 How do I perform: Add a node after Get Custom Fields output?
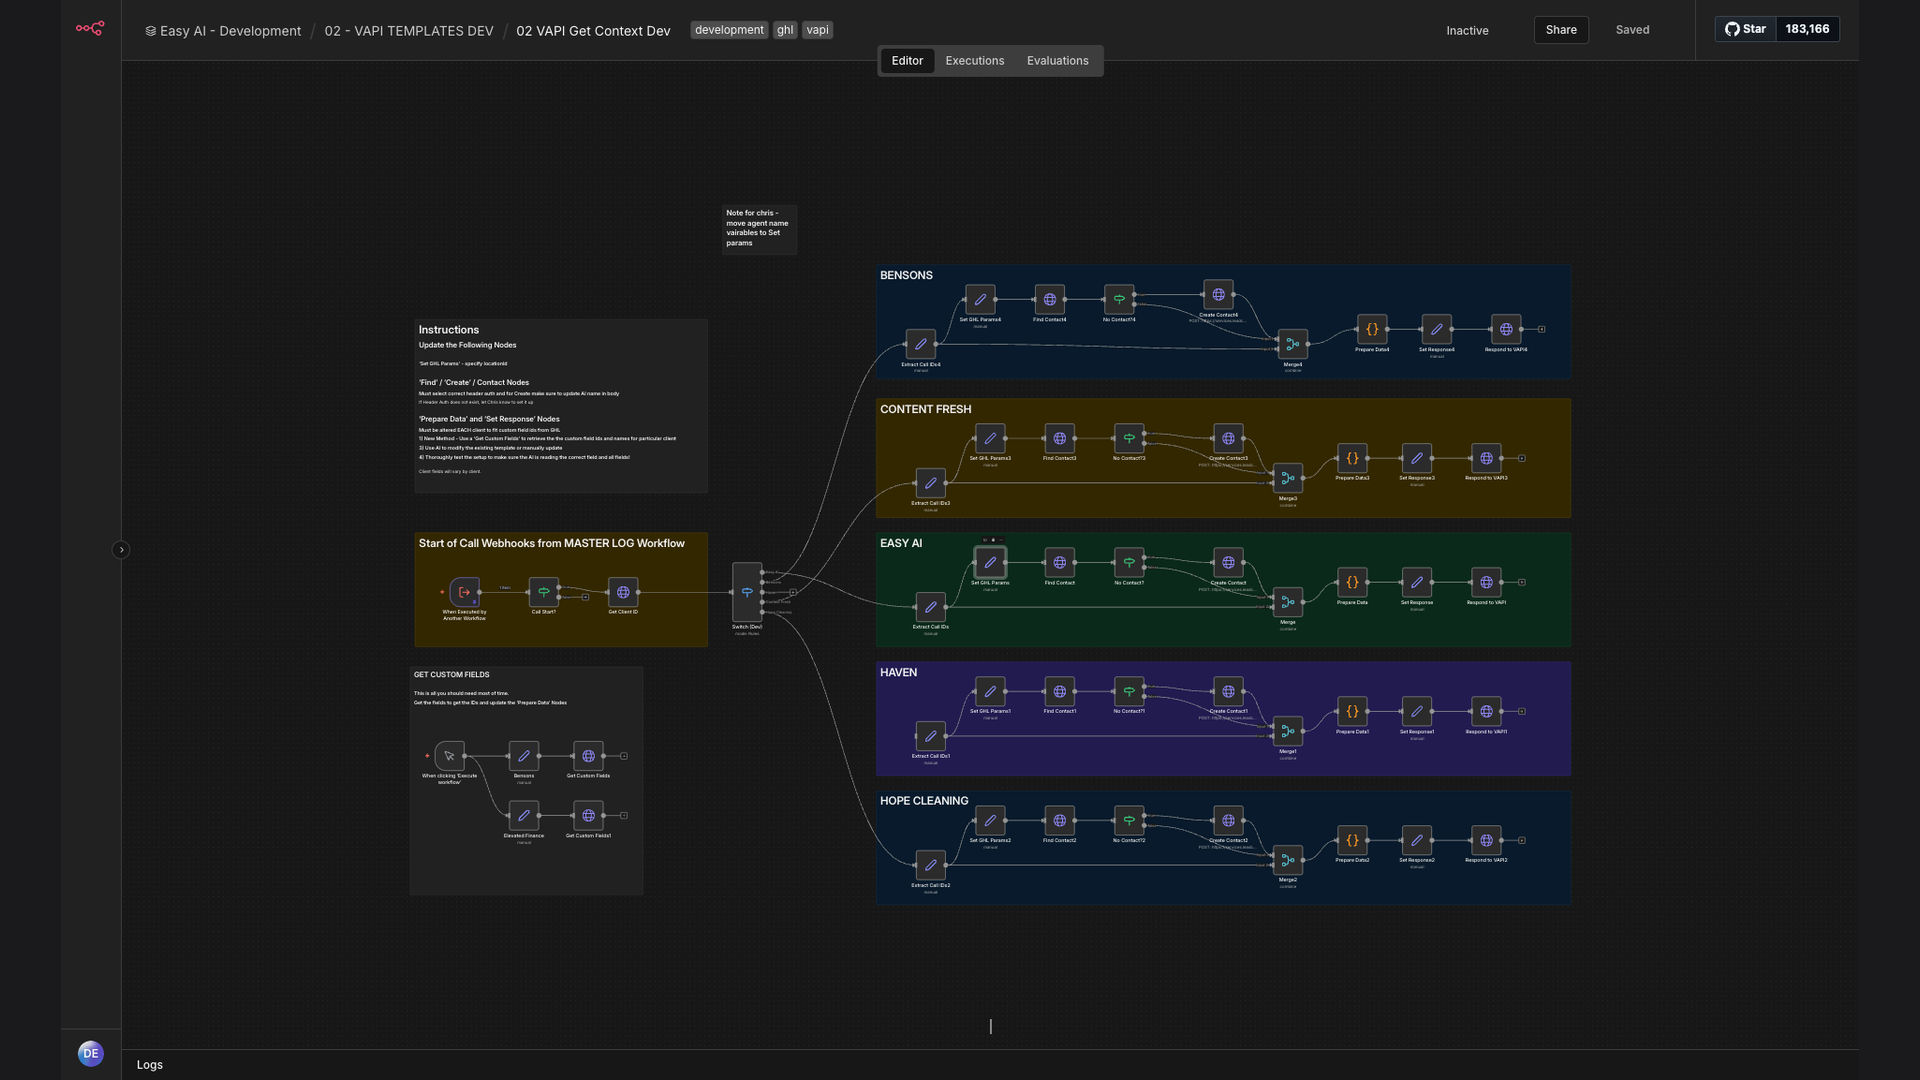coord(624,756)
